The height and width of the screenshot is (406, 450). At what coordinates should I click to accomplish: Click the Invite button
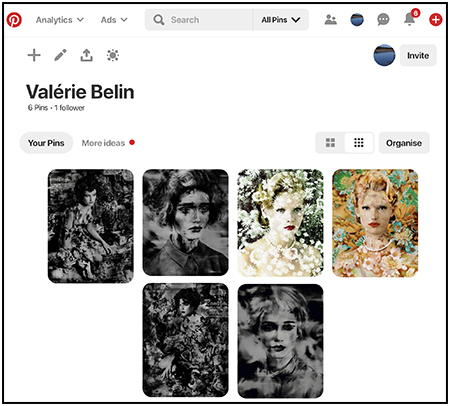(418, 55)
